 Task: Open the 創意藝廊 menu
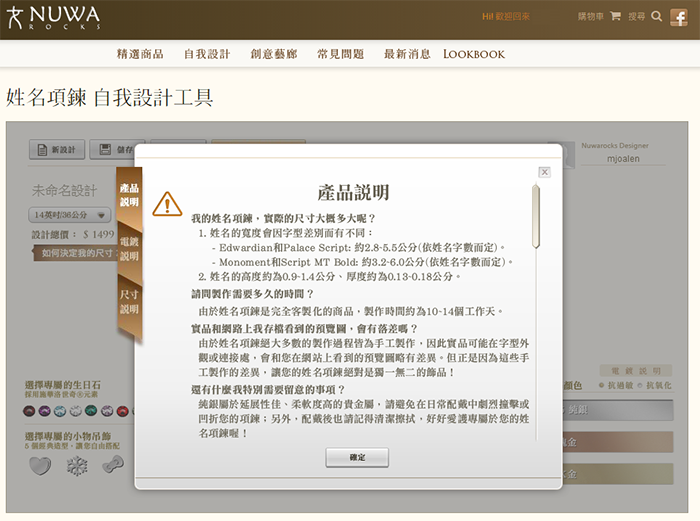[274, 54]
